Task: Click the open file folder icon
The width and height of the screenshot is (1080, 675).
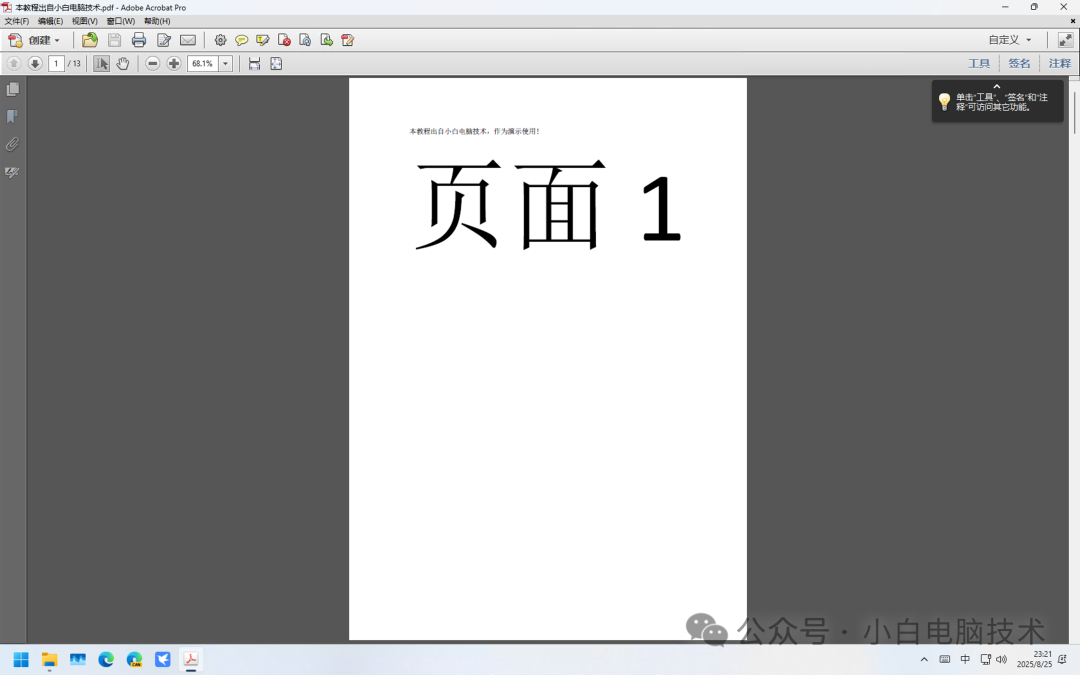Action: point(90,40)
